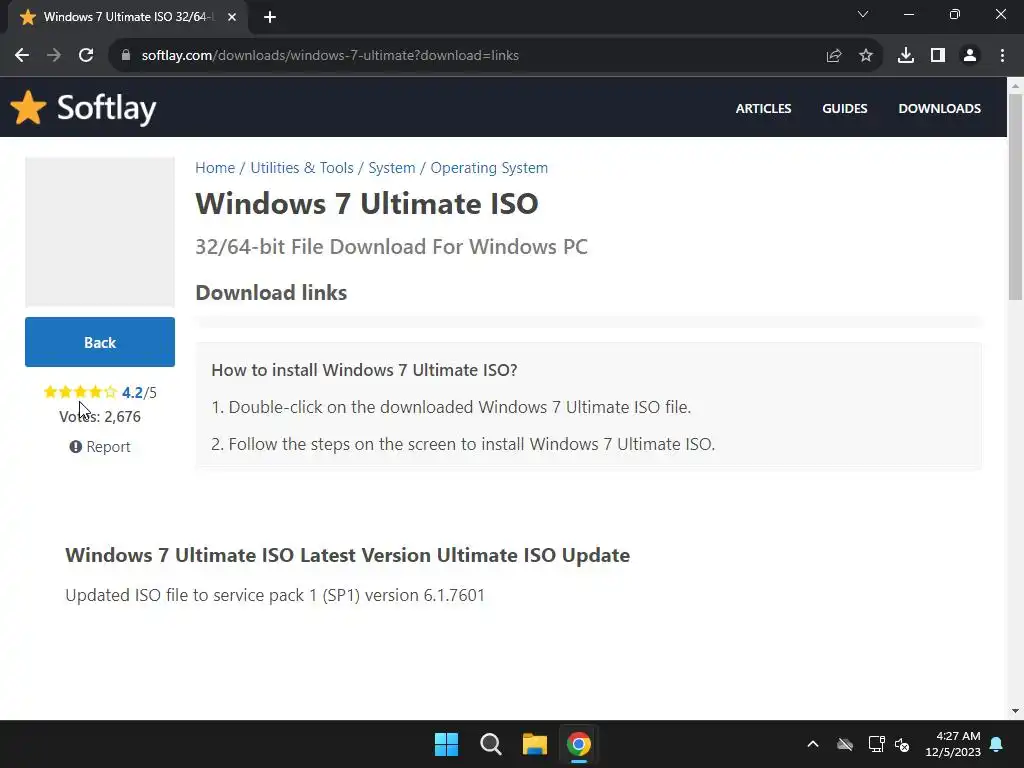1024x768 pixels.
Task: Click the scrollbar down arrow
Action: [x=1016, y=711]
